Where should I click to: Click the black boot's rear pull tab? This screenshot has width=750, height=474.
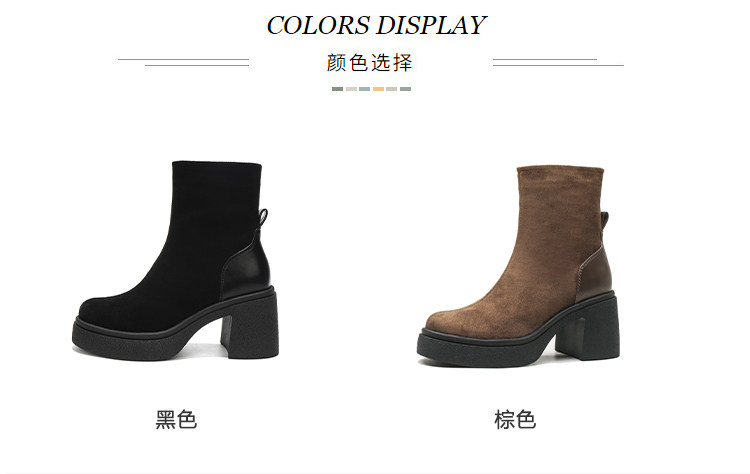pyautogui.click(x=264, y=219)
